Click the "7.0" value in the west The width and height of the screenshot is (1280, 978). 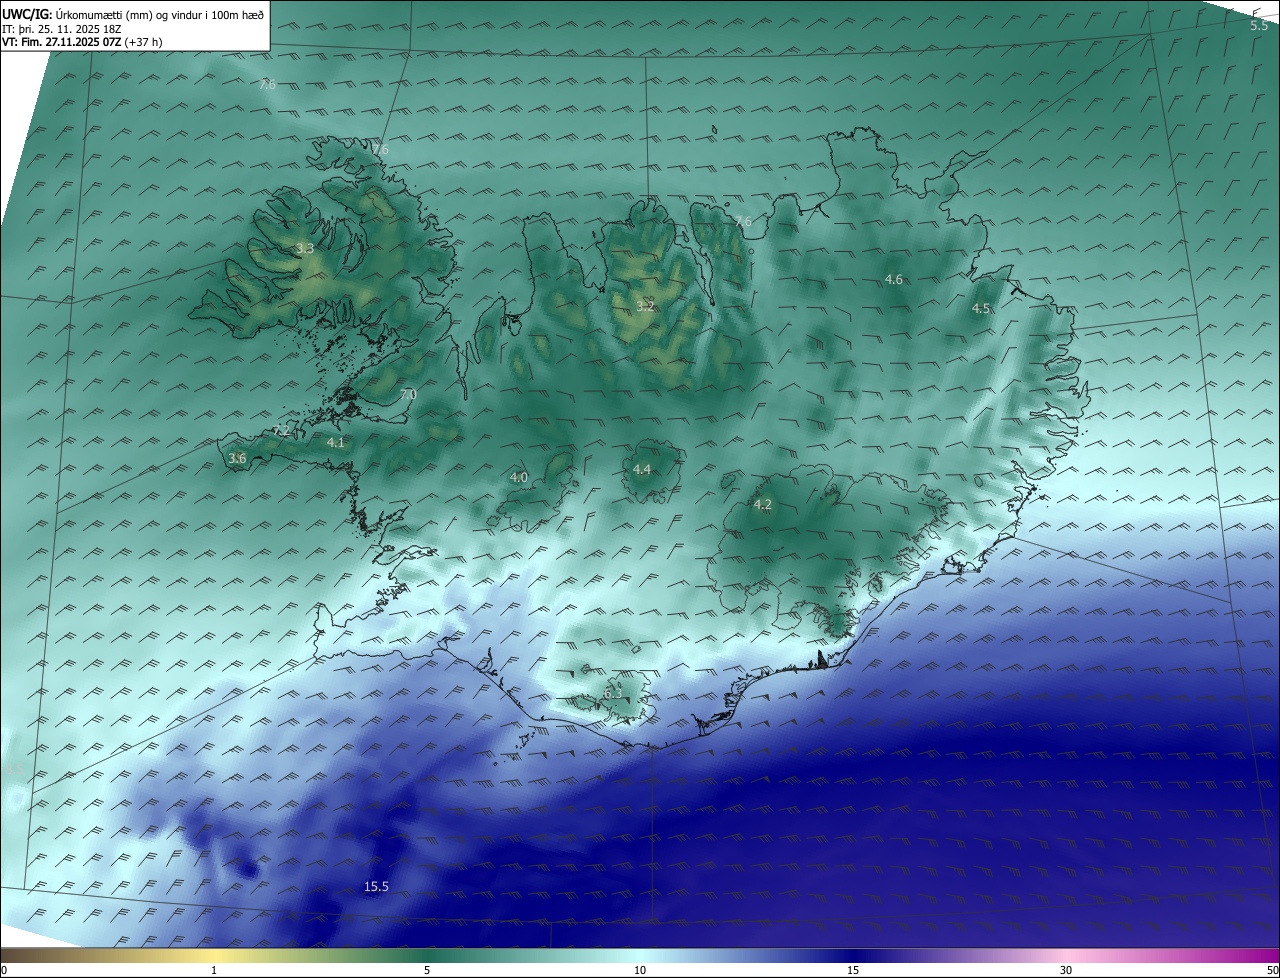click(407, 395)
